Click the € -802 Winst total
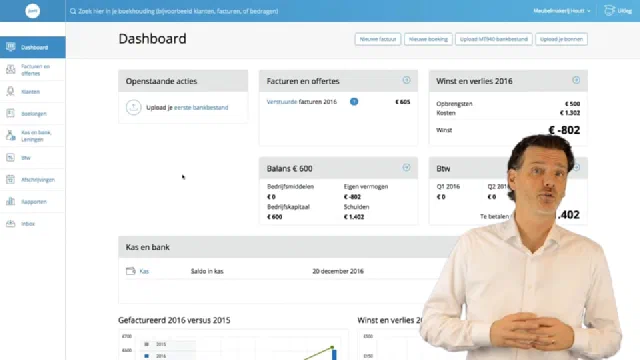The image size is (640, 360). (564, 130)
